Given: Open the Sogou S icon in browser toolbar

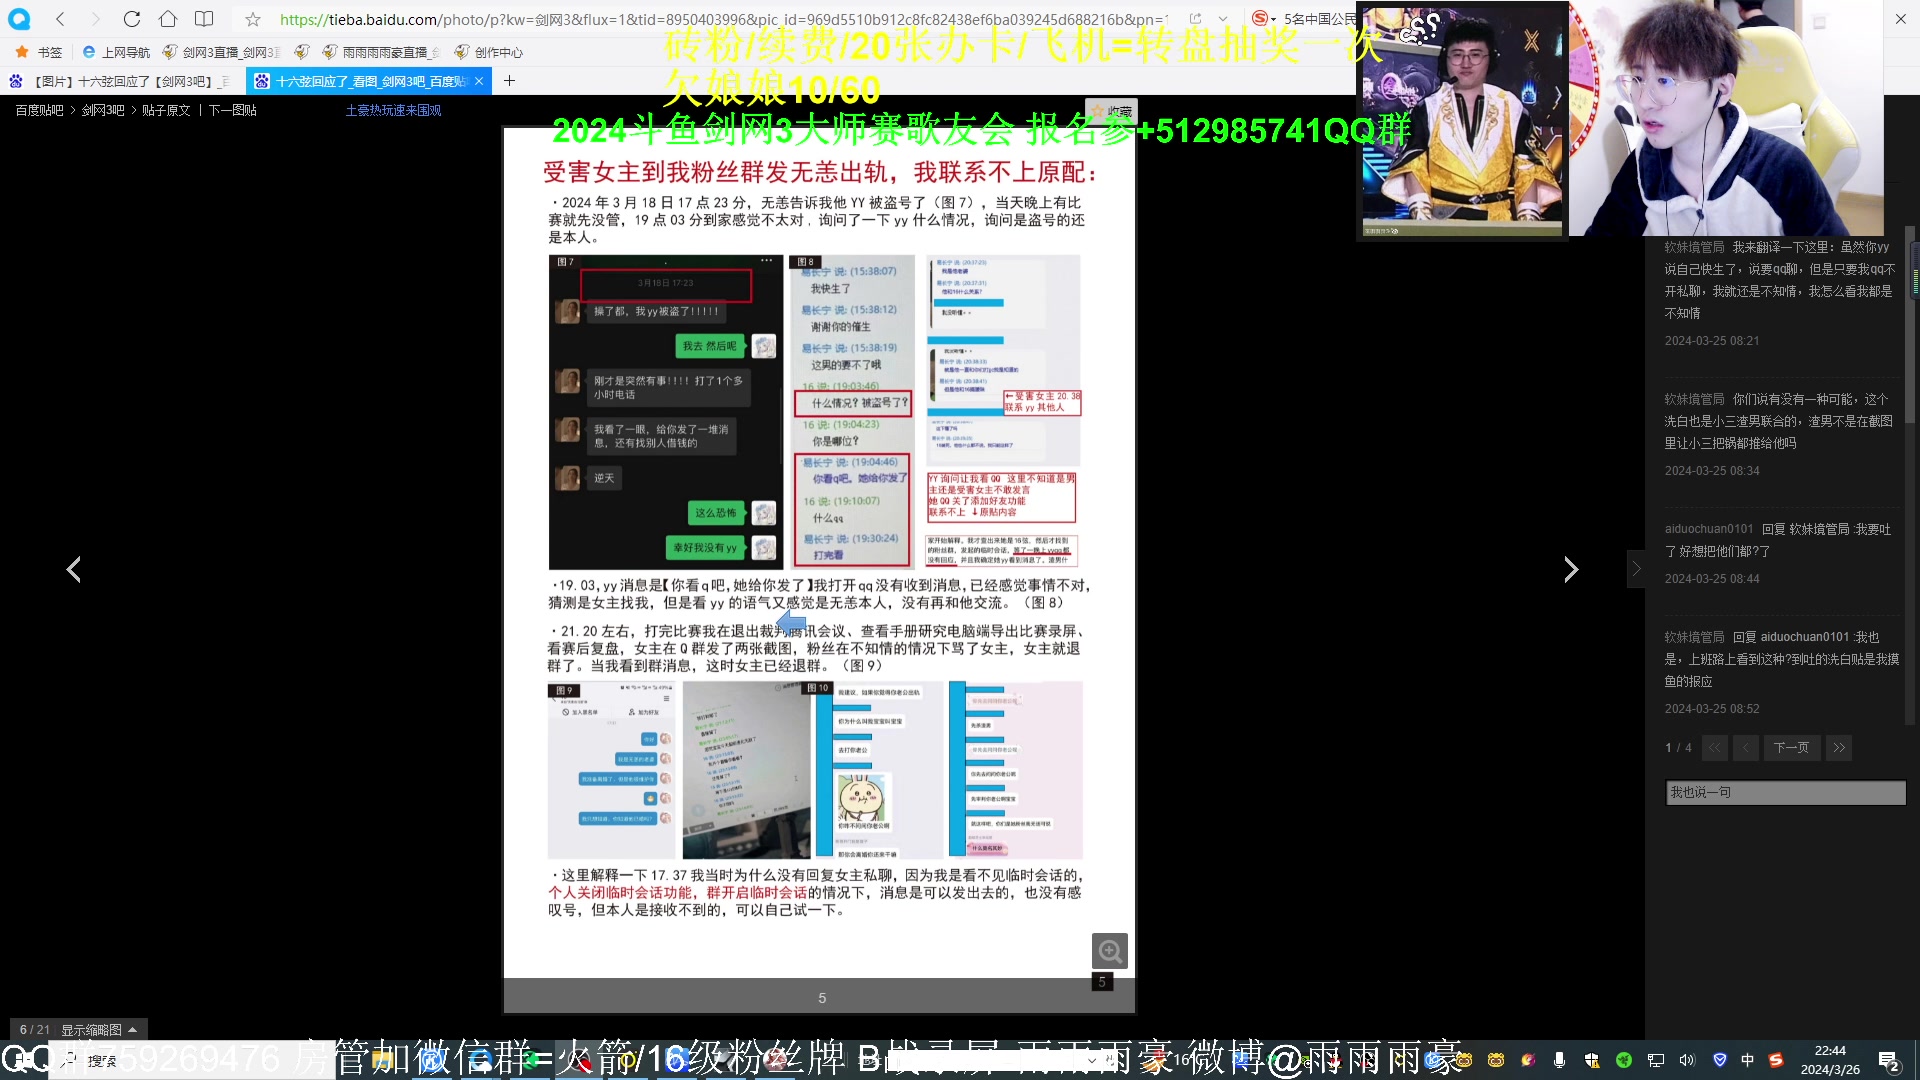Looking at the screenshot, I should pos(1261,19).
